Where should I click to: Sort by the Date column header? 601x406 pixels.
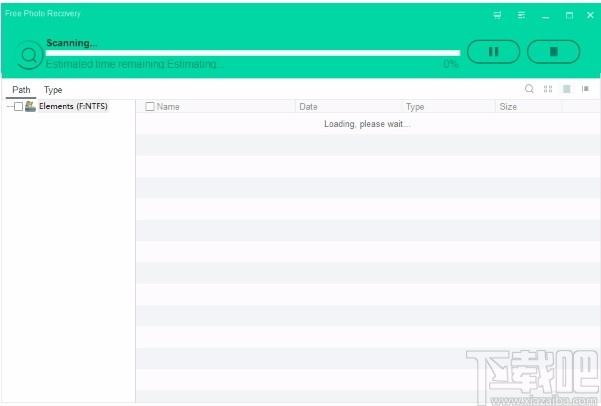308,107
